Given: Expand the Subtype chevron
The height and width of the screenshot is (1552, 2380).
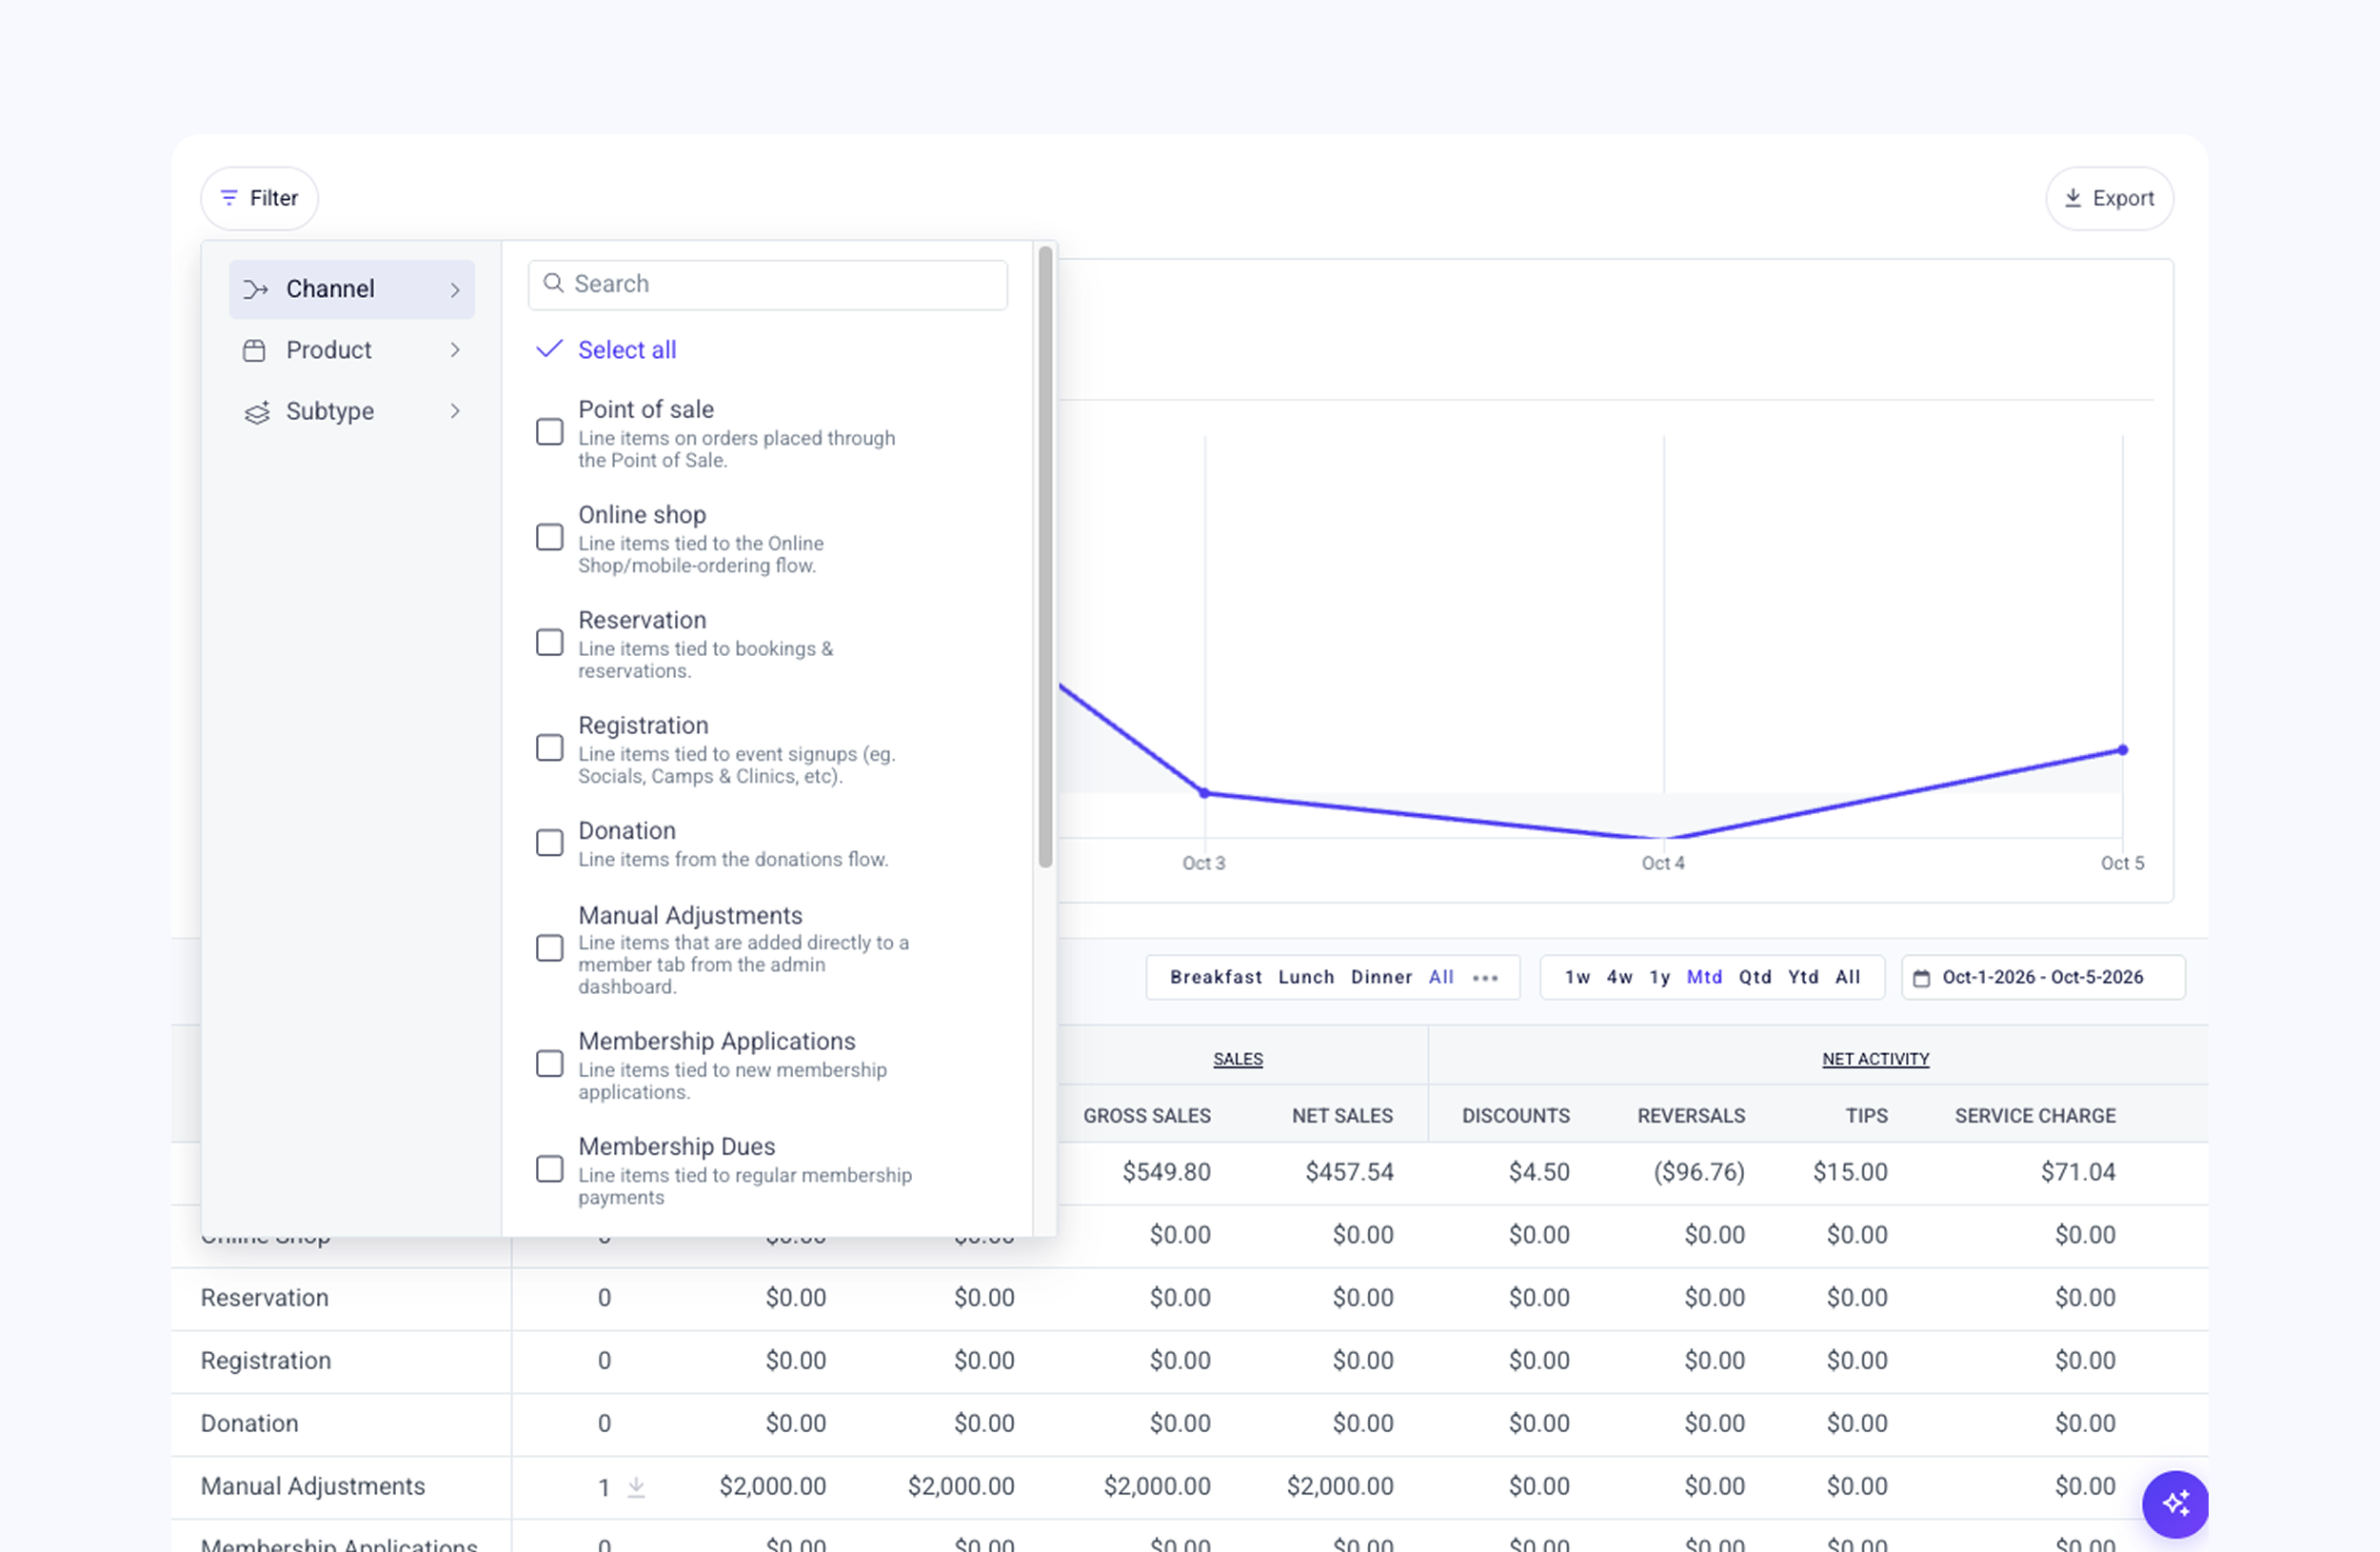Looking at the screenshot, I should pos(455,411).
